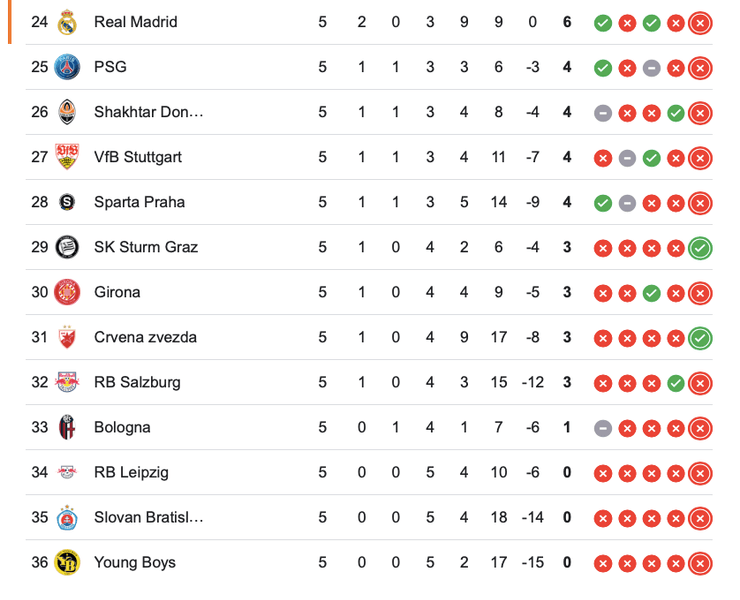Click Crvena zvezda's latest win form icon

[x=700, y=337]
